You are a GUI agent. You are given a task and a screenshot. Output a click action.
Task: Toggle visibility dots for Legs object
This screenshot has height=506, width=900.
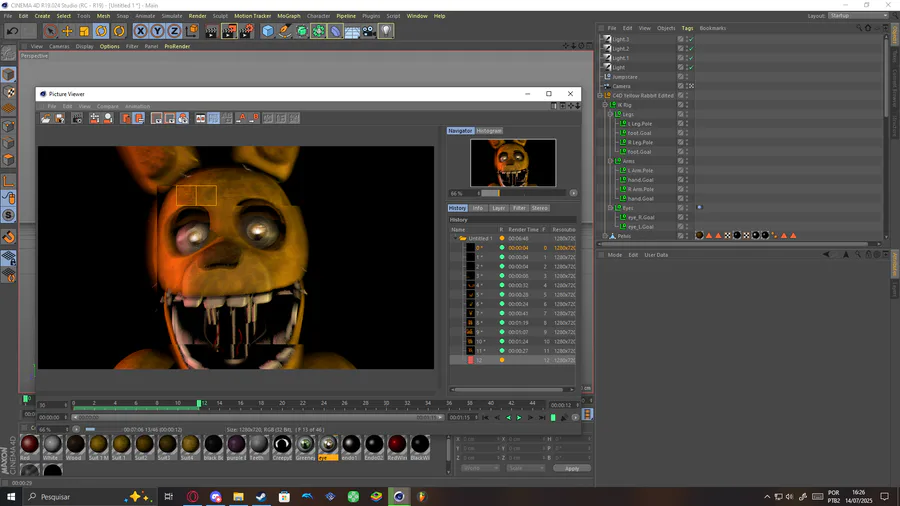(x=686, y=114)
